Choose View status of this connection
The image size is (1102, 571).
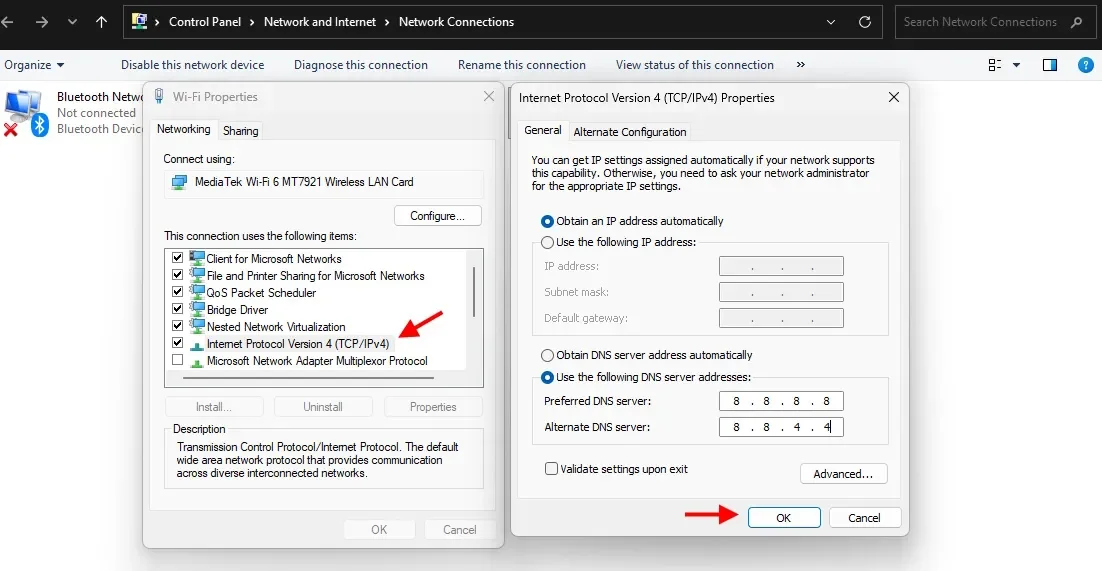point(694,65)
